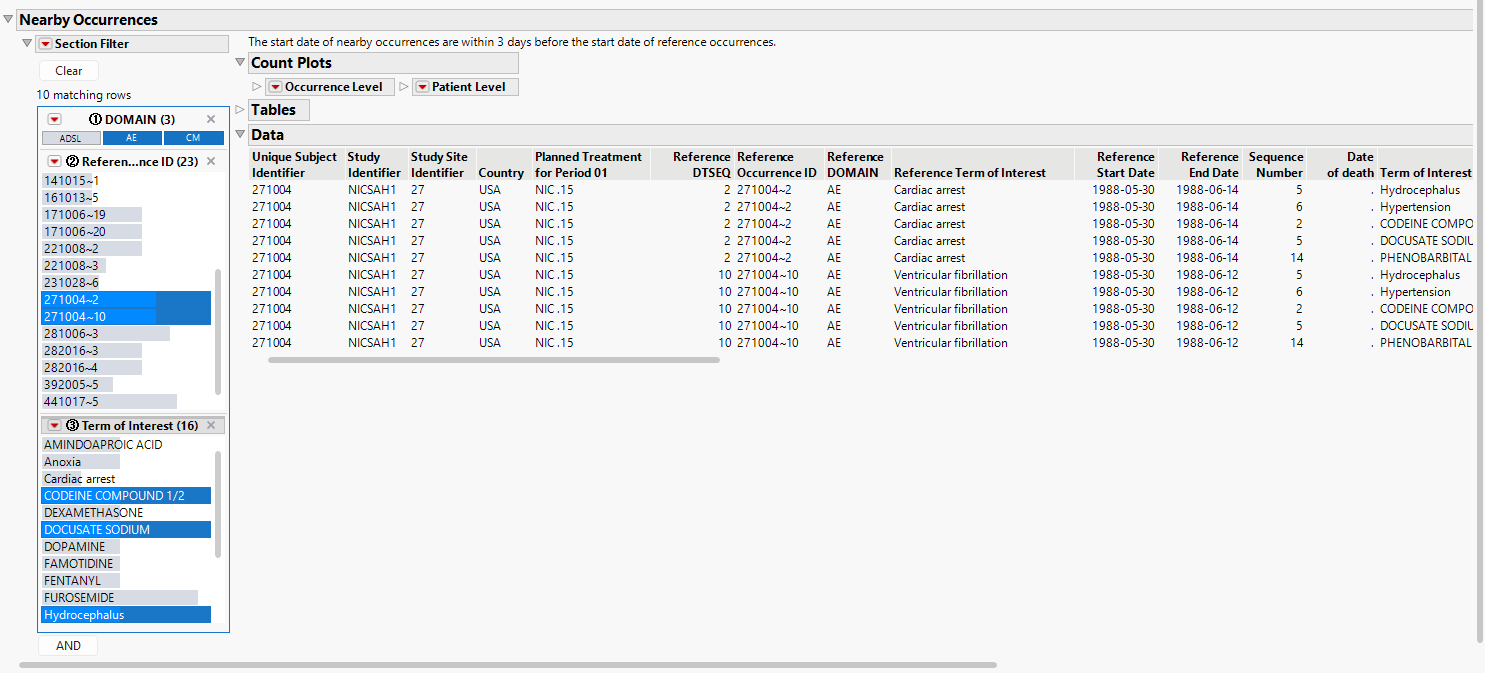Screen dimensions: 1485x673
Task: Open the DOMAIN filter red triangle menu
Action: tap(55, 120)
